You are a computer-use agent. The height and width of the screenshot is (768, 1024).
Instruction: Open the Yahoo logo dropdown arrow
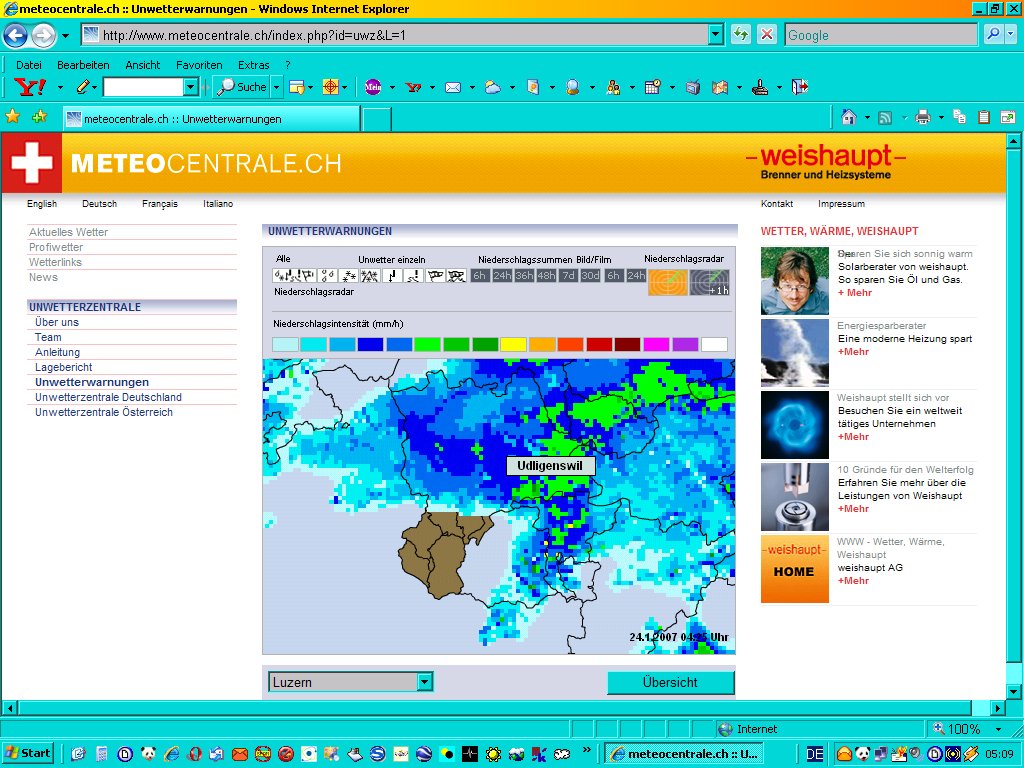[60, 88]
